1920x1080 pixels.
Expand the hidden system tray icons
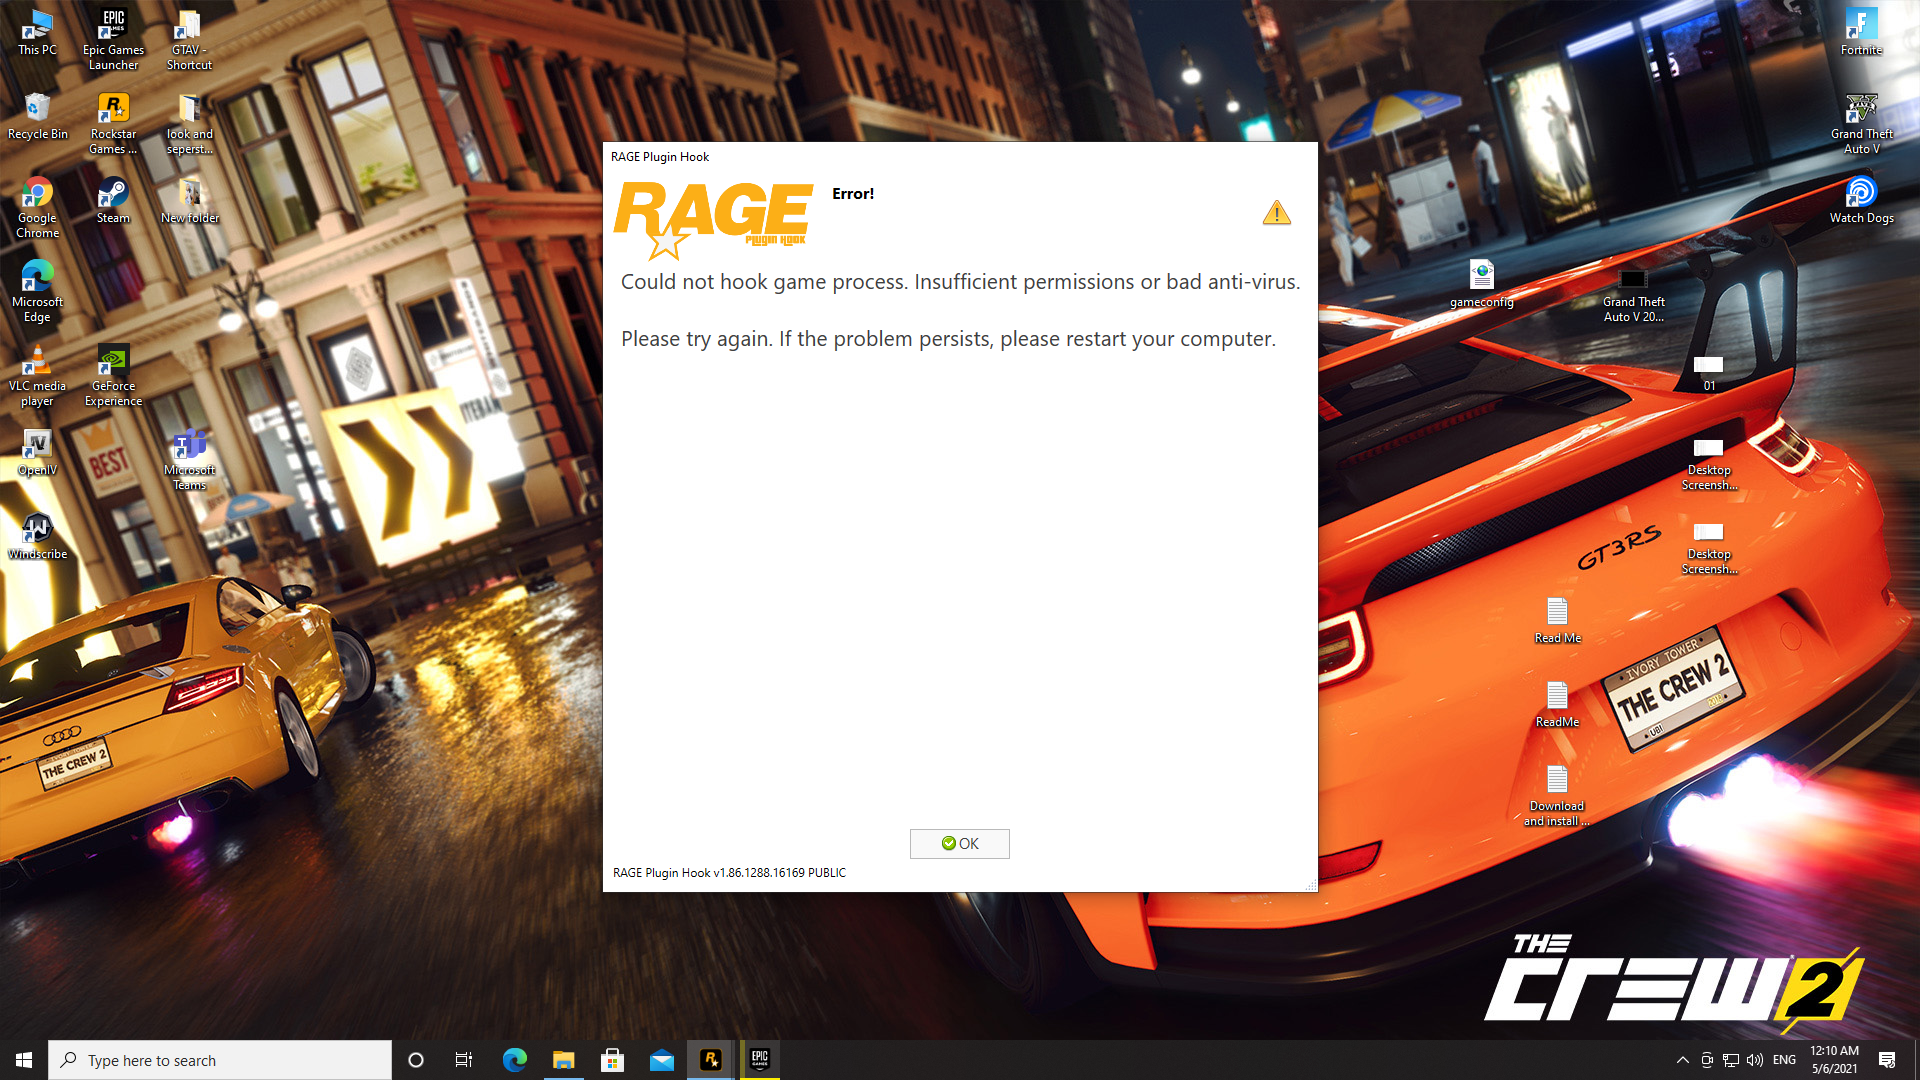1682,1060
